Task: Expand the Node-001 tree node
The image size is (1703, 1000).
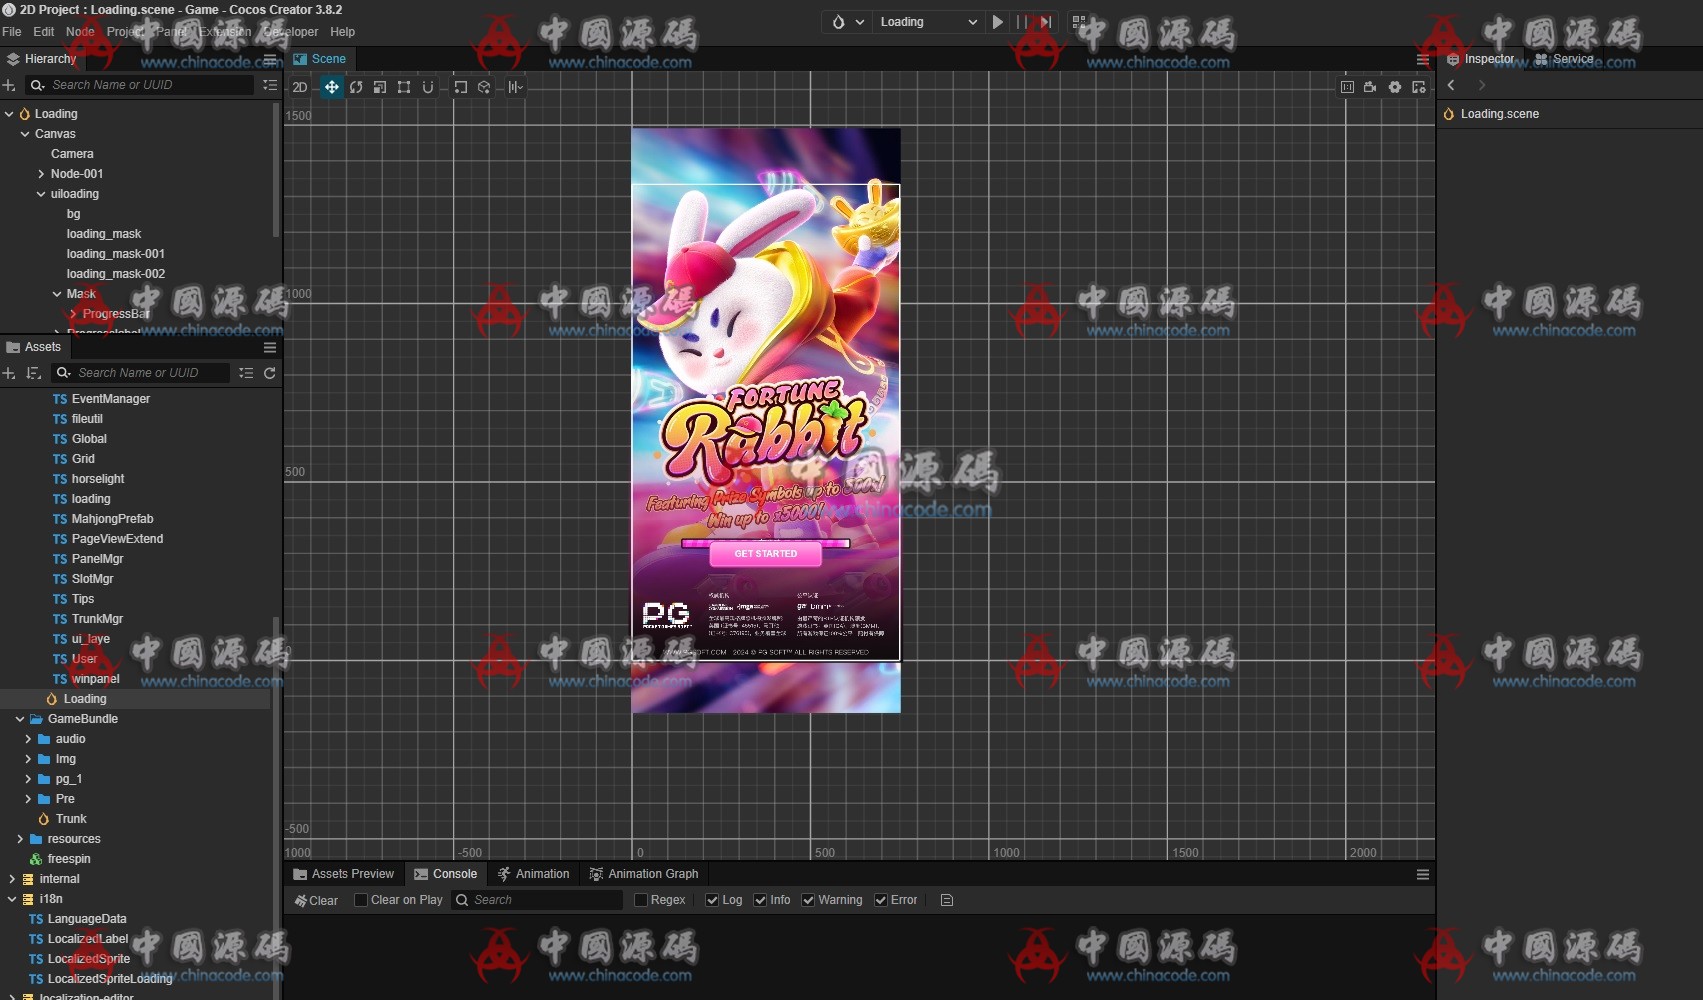Action: (41, 174)
